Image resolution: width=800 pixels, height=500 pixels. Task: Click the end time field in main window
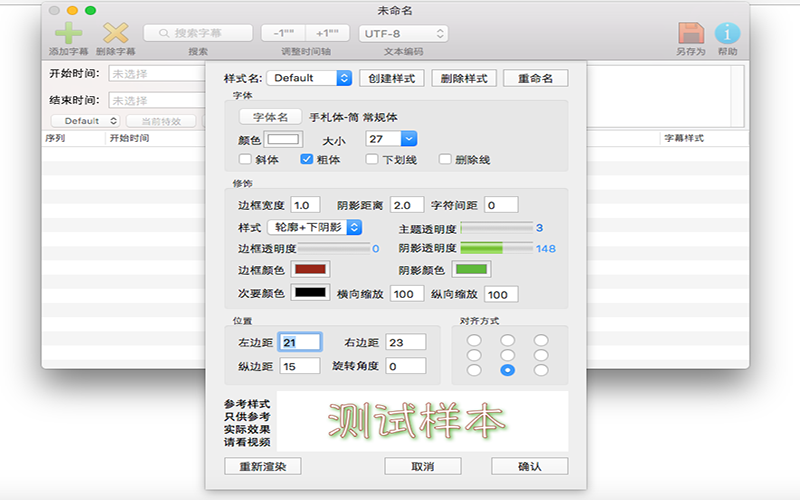[x=157, y=101]
